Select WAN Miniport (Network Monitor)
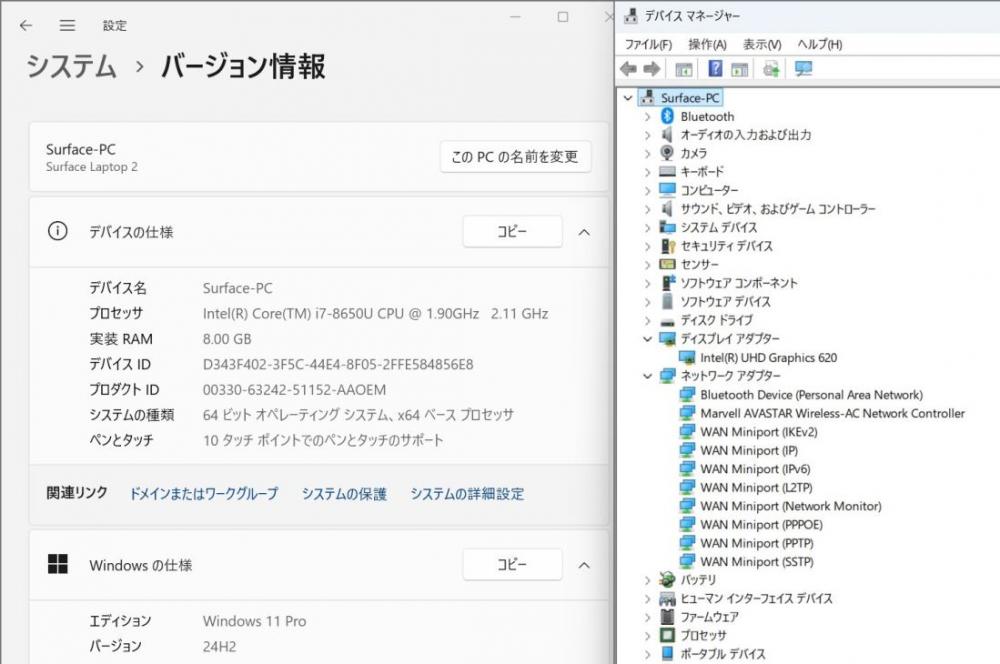 click(x=791, y=505)
